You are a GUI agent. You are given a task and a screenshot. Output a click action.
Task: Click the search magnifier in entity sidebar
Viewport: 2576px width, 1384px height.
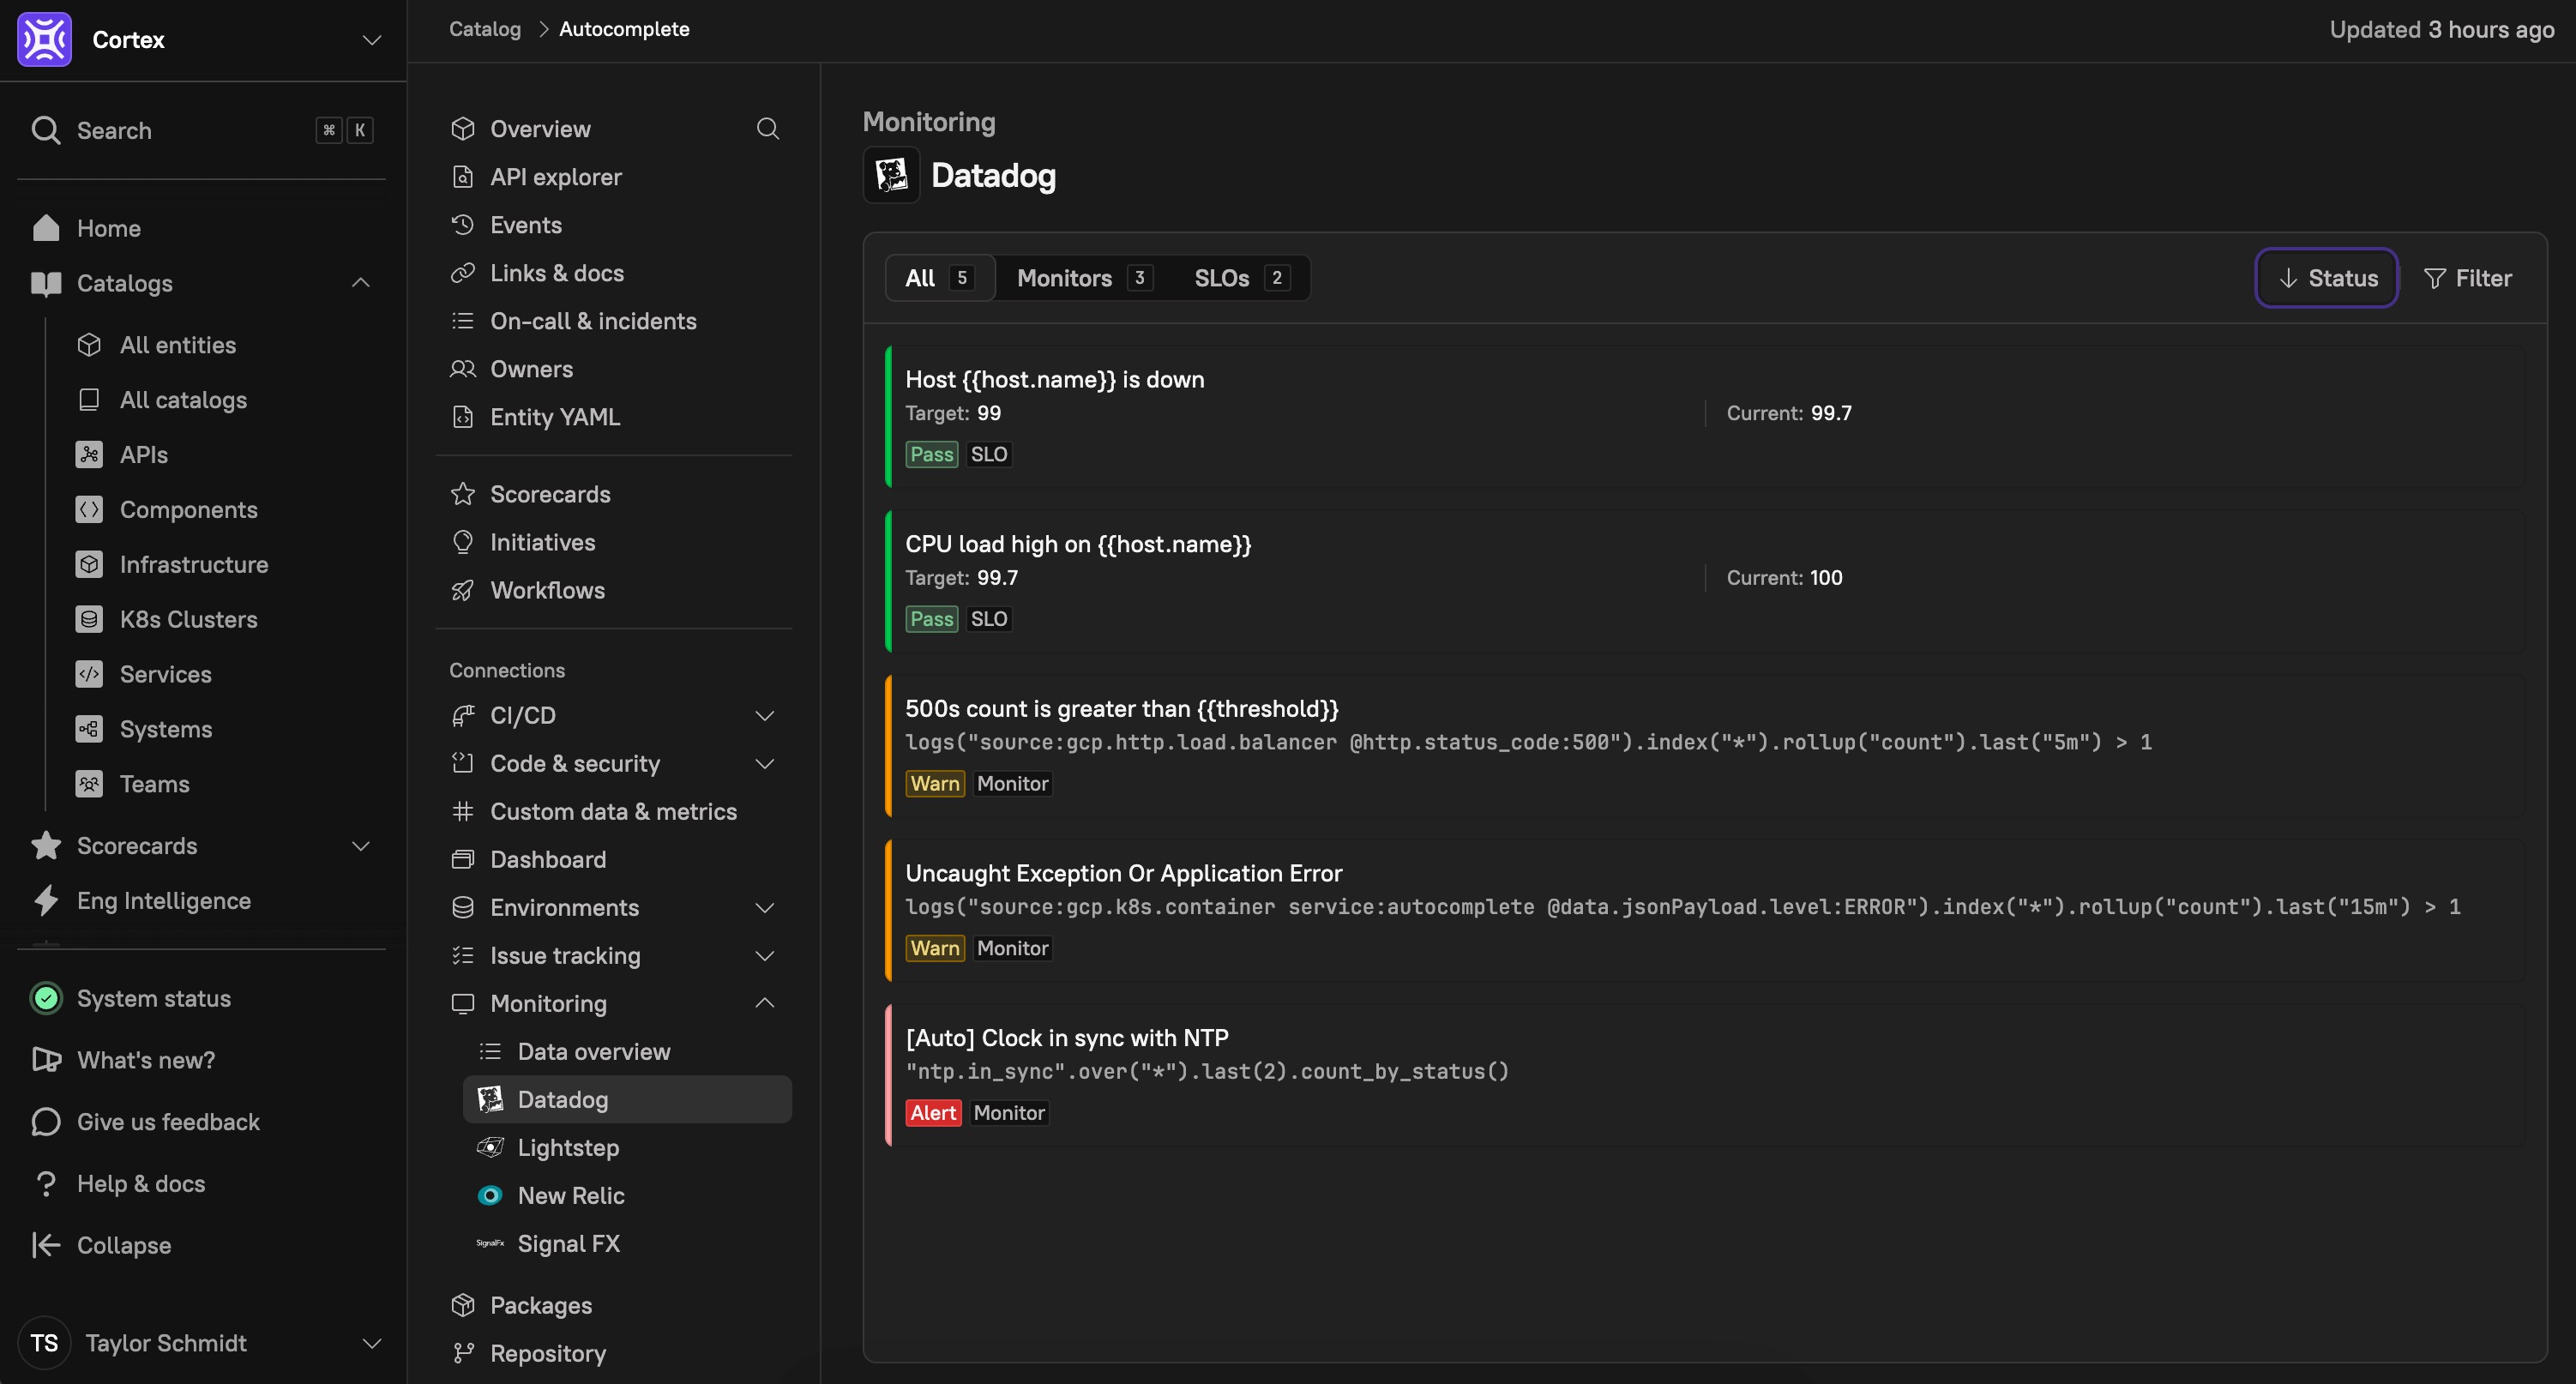click(x=767, y=129)
